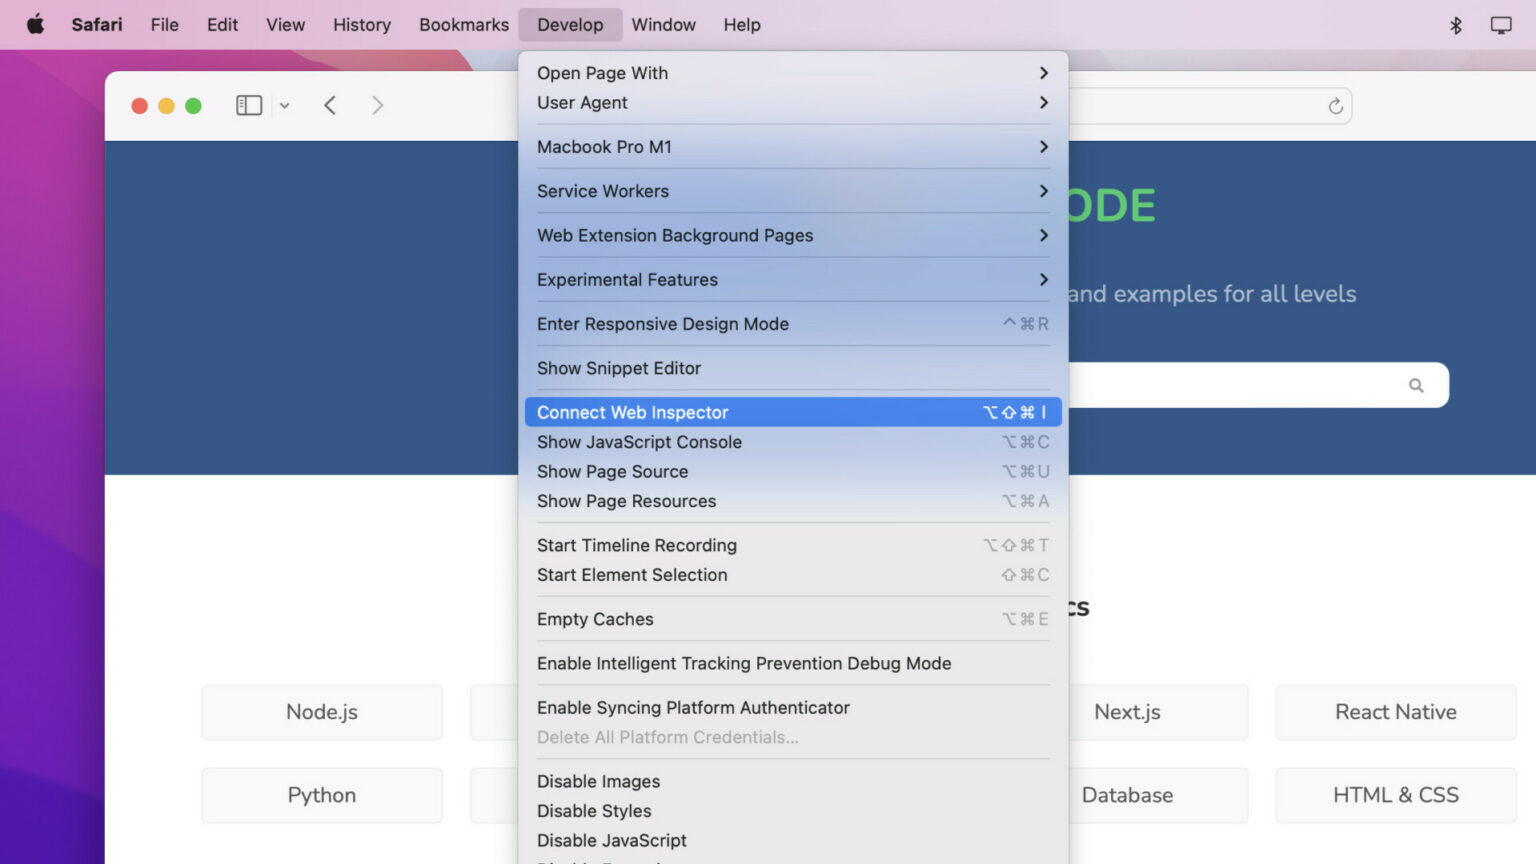Viewport: 1536px width, 864px height.
Task: Open the Edit menu
Action: [x=222, y=25]
